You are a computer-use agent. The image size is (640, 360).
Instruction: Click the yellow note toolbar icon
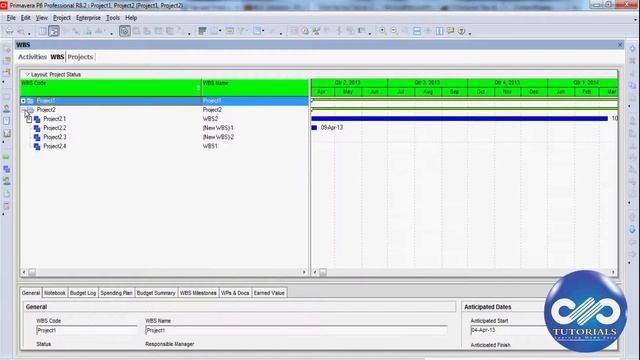[x=450, y=31]
